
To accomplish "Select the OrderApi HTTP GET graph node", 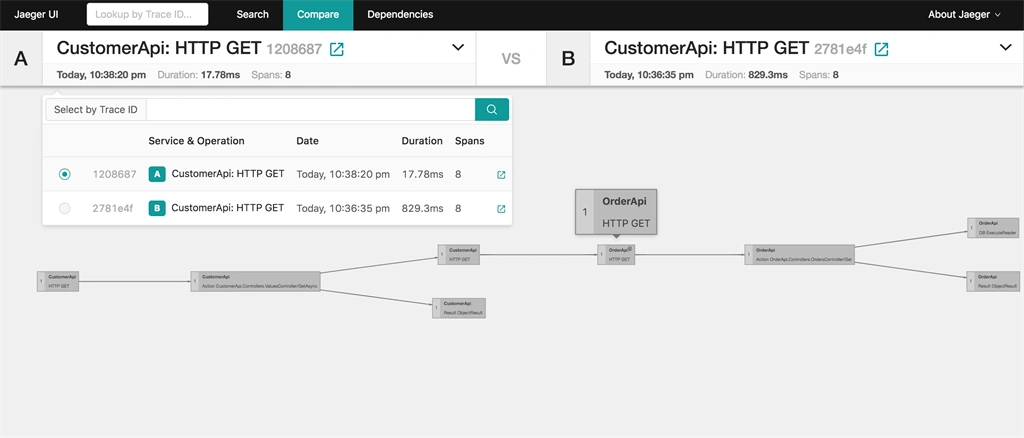I will pyautogui.click(x=616, y=255).
